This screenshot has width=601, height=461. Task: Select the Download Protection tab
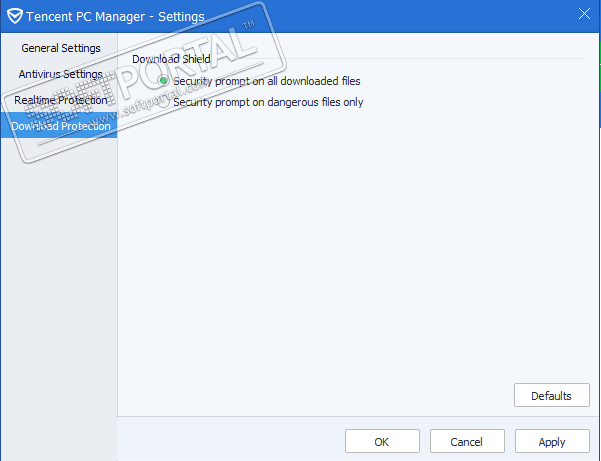[x=61, y=125]
